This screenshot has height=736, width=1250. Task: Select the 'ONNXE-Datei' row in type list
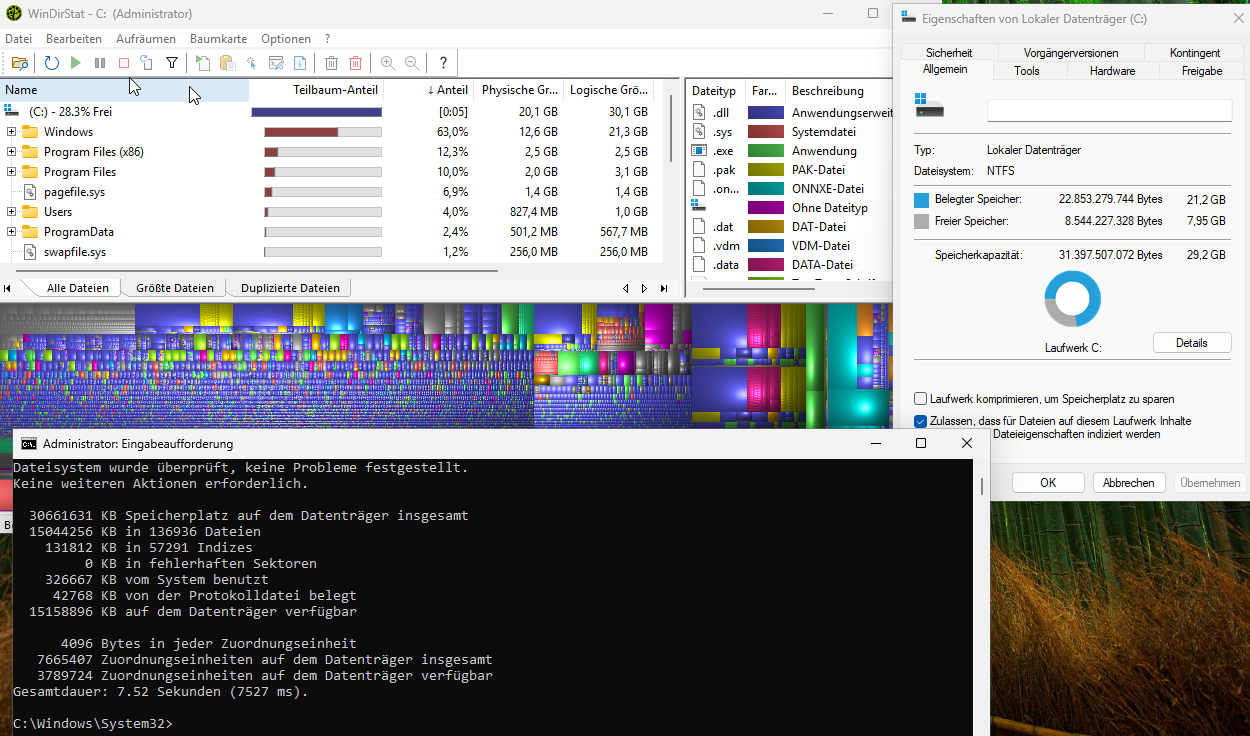(x=790, y=189)
